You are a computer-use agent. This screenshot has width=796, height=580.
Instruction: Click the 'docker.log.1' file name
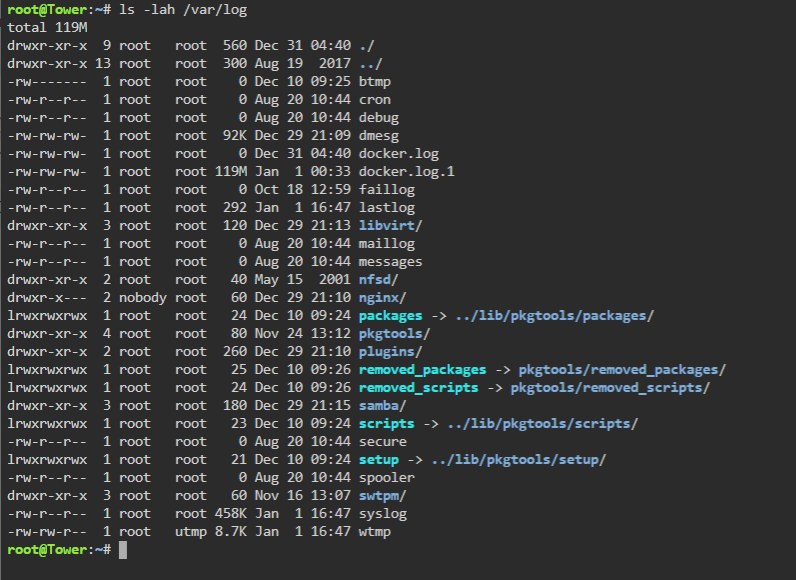(x=407, y=172)
